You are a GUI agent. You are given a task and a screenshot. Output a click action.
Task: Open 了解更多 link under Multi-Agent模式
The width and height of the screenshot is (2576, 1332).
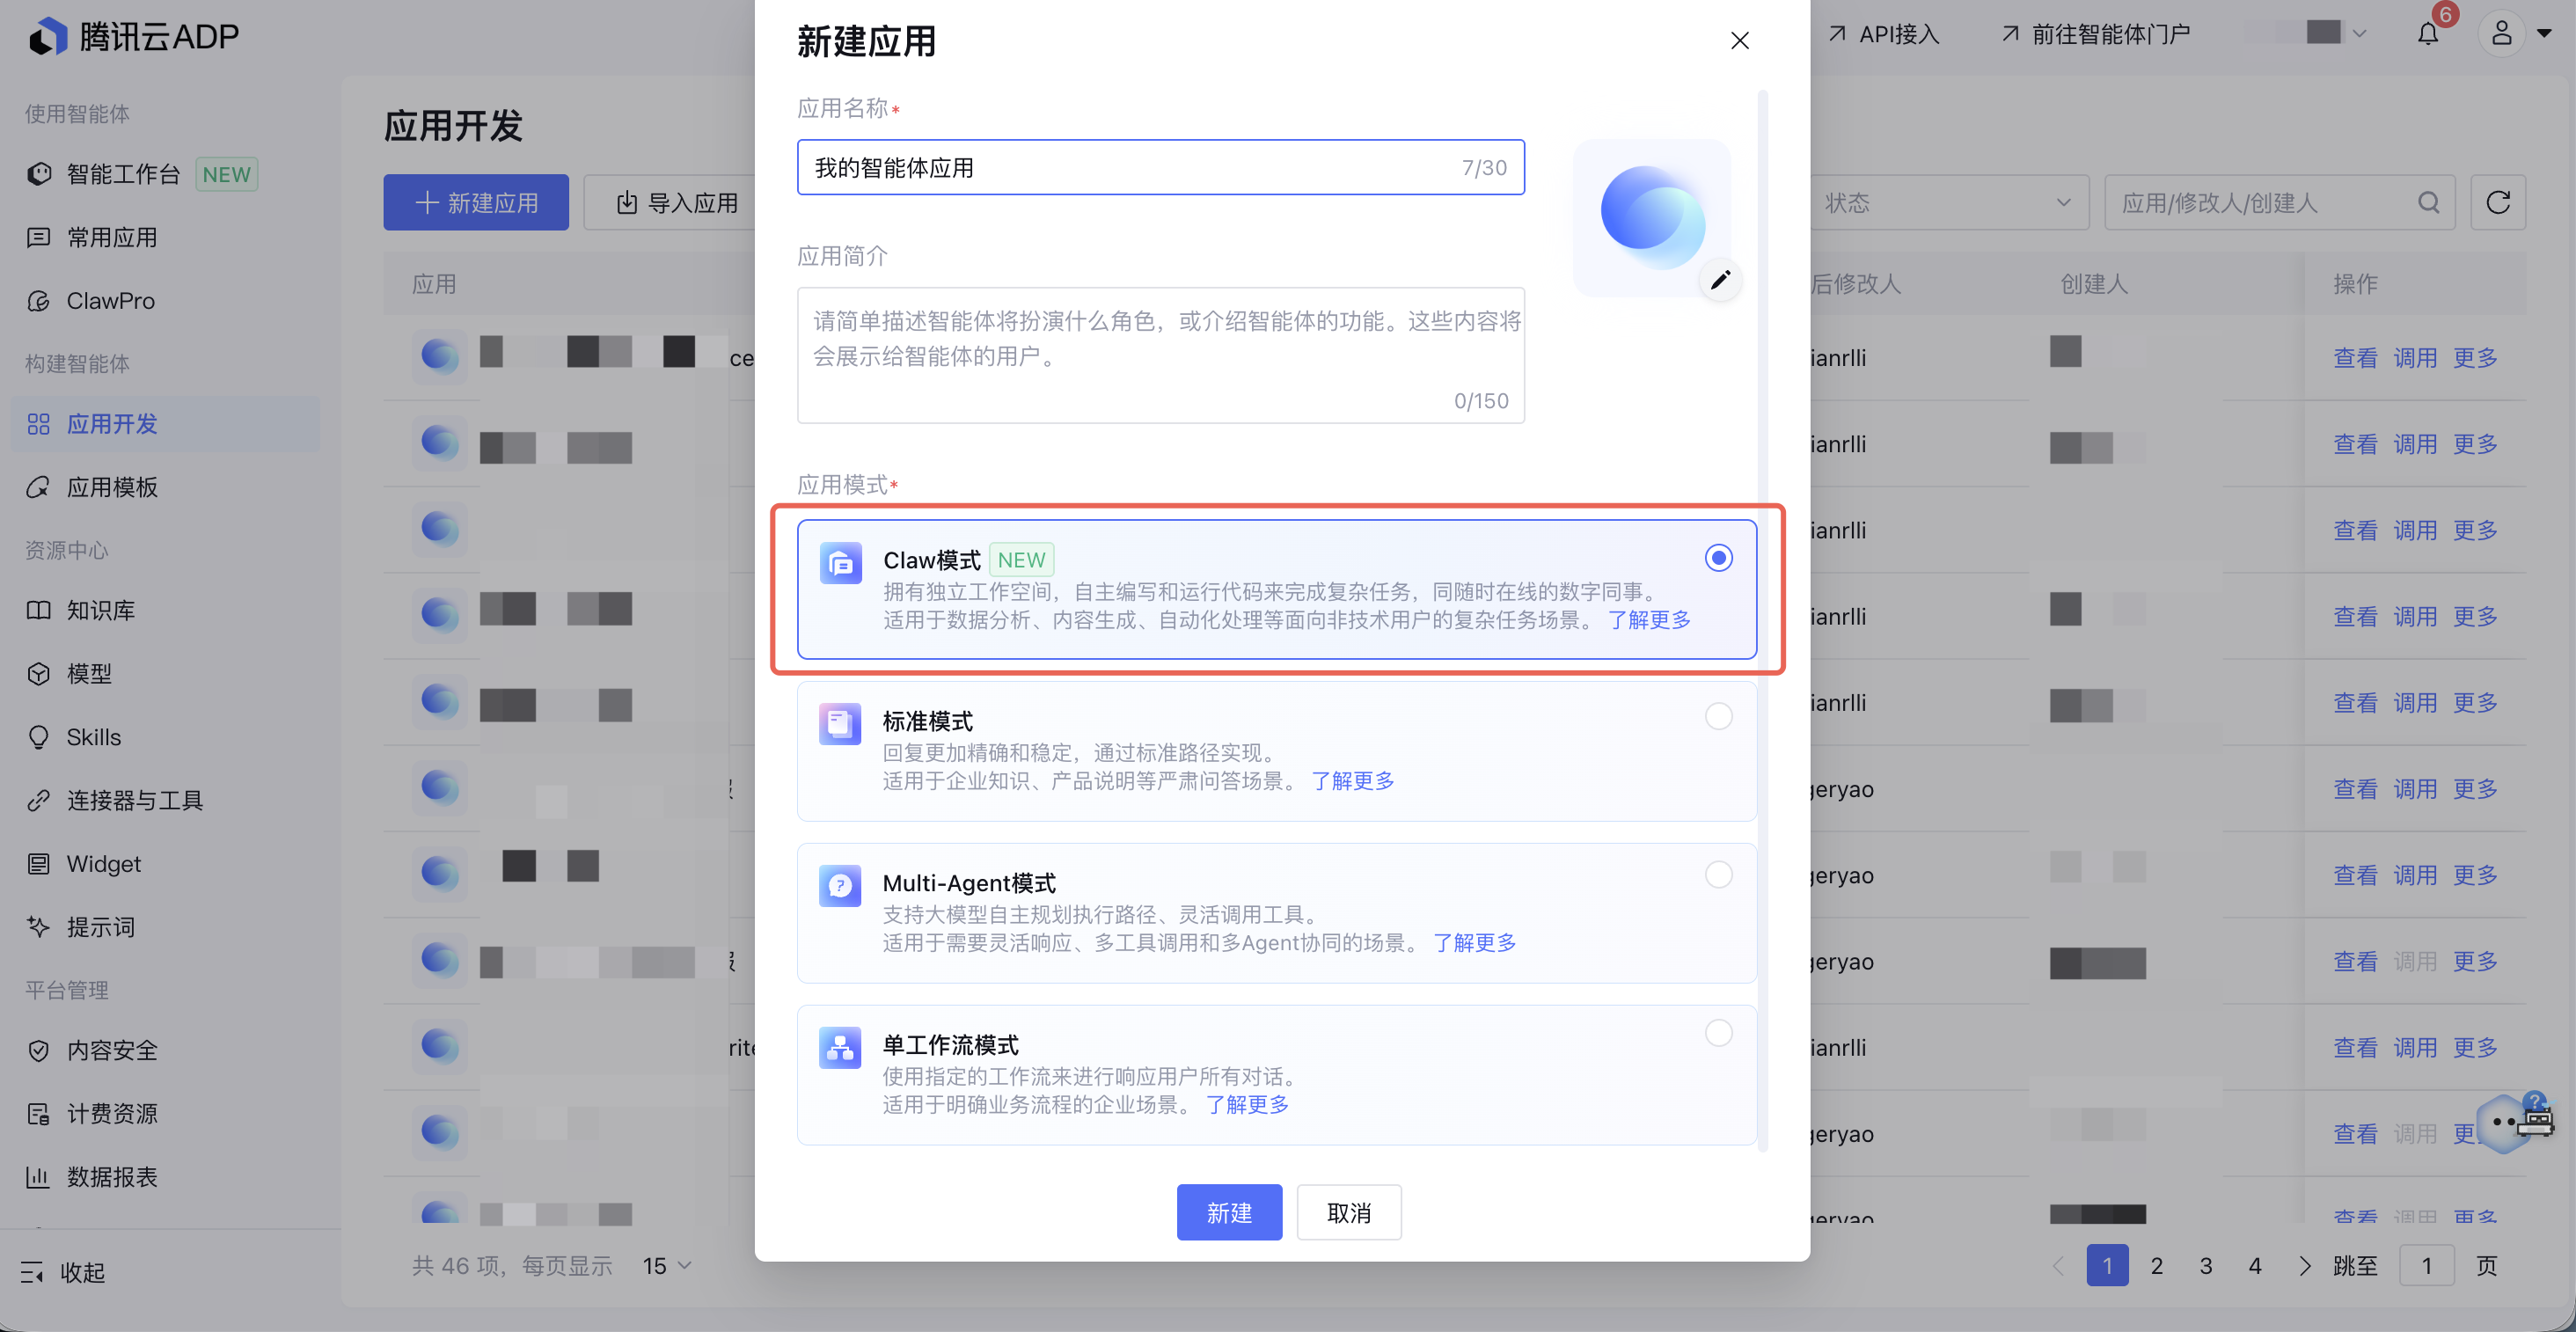tap(1474, 943)
